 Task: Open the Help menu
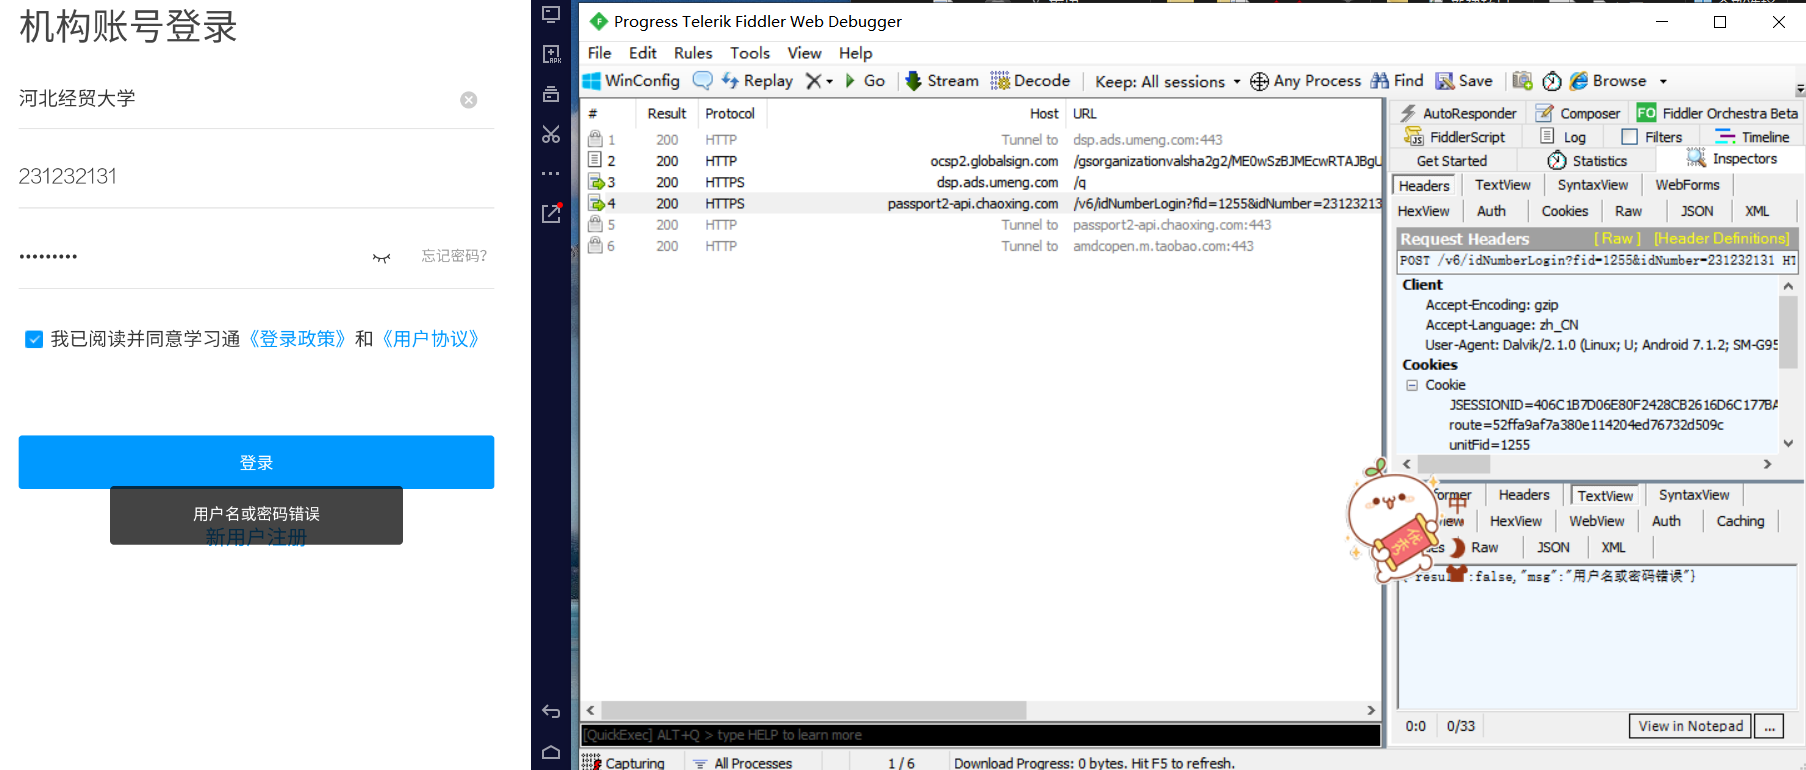click(x=855, y=53)
